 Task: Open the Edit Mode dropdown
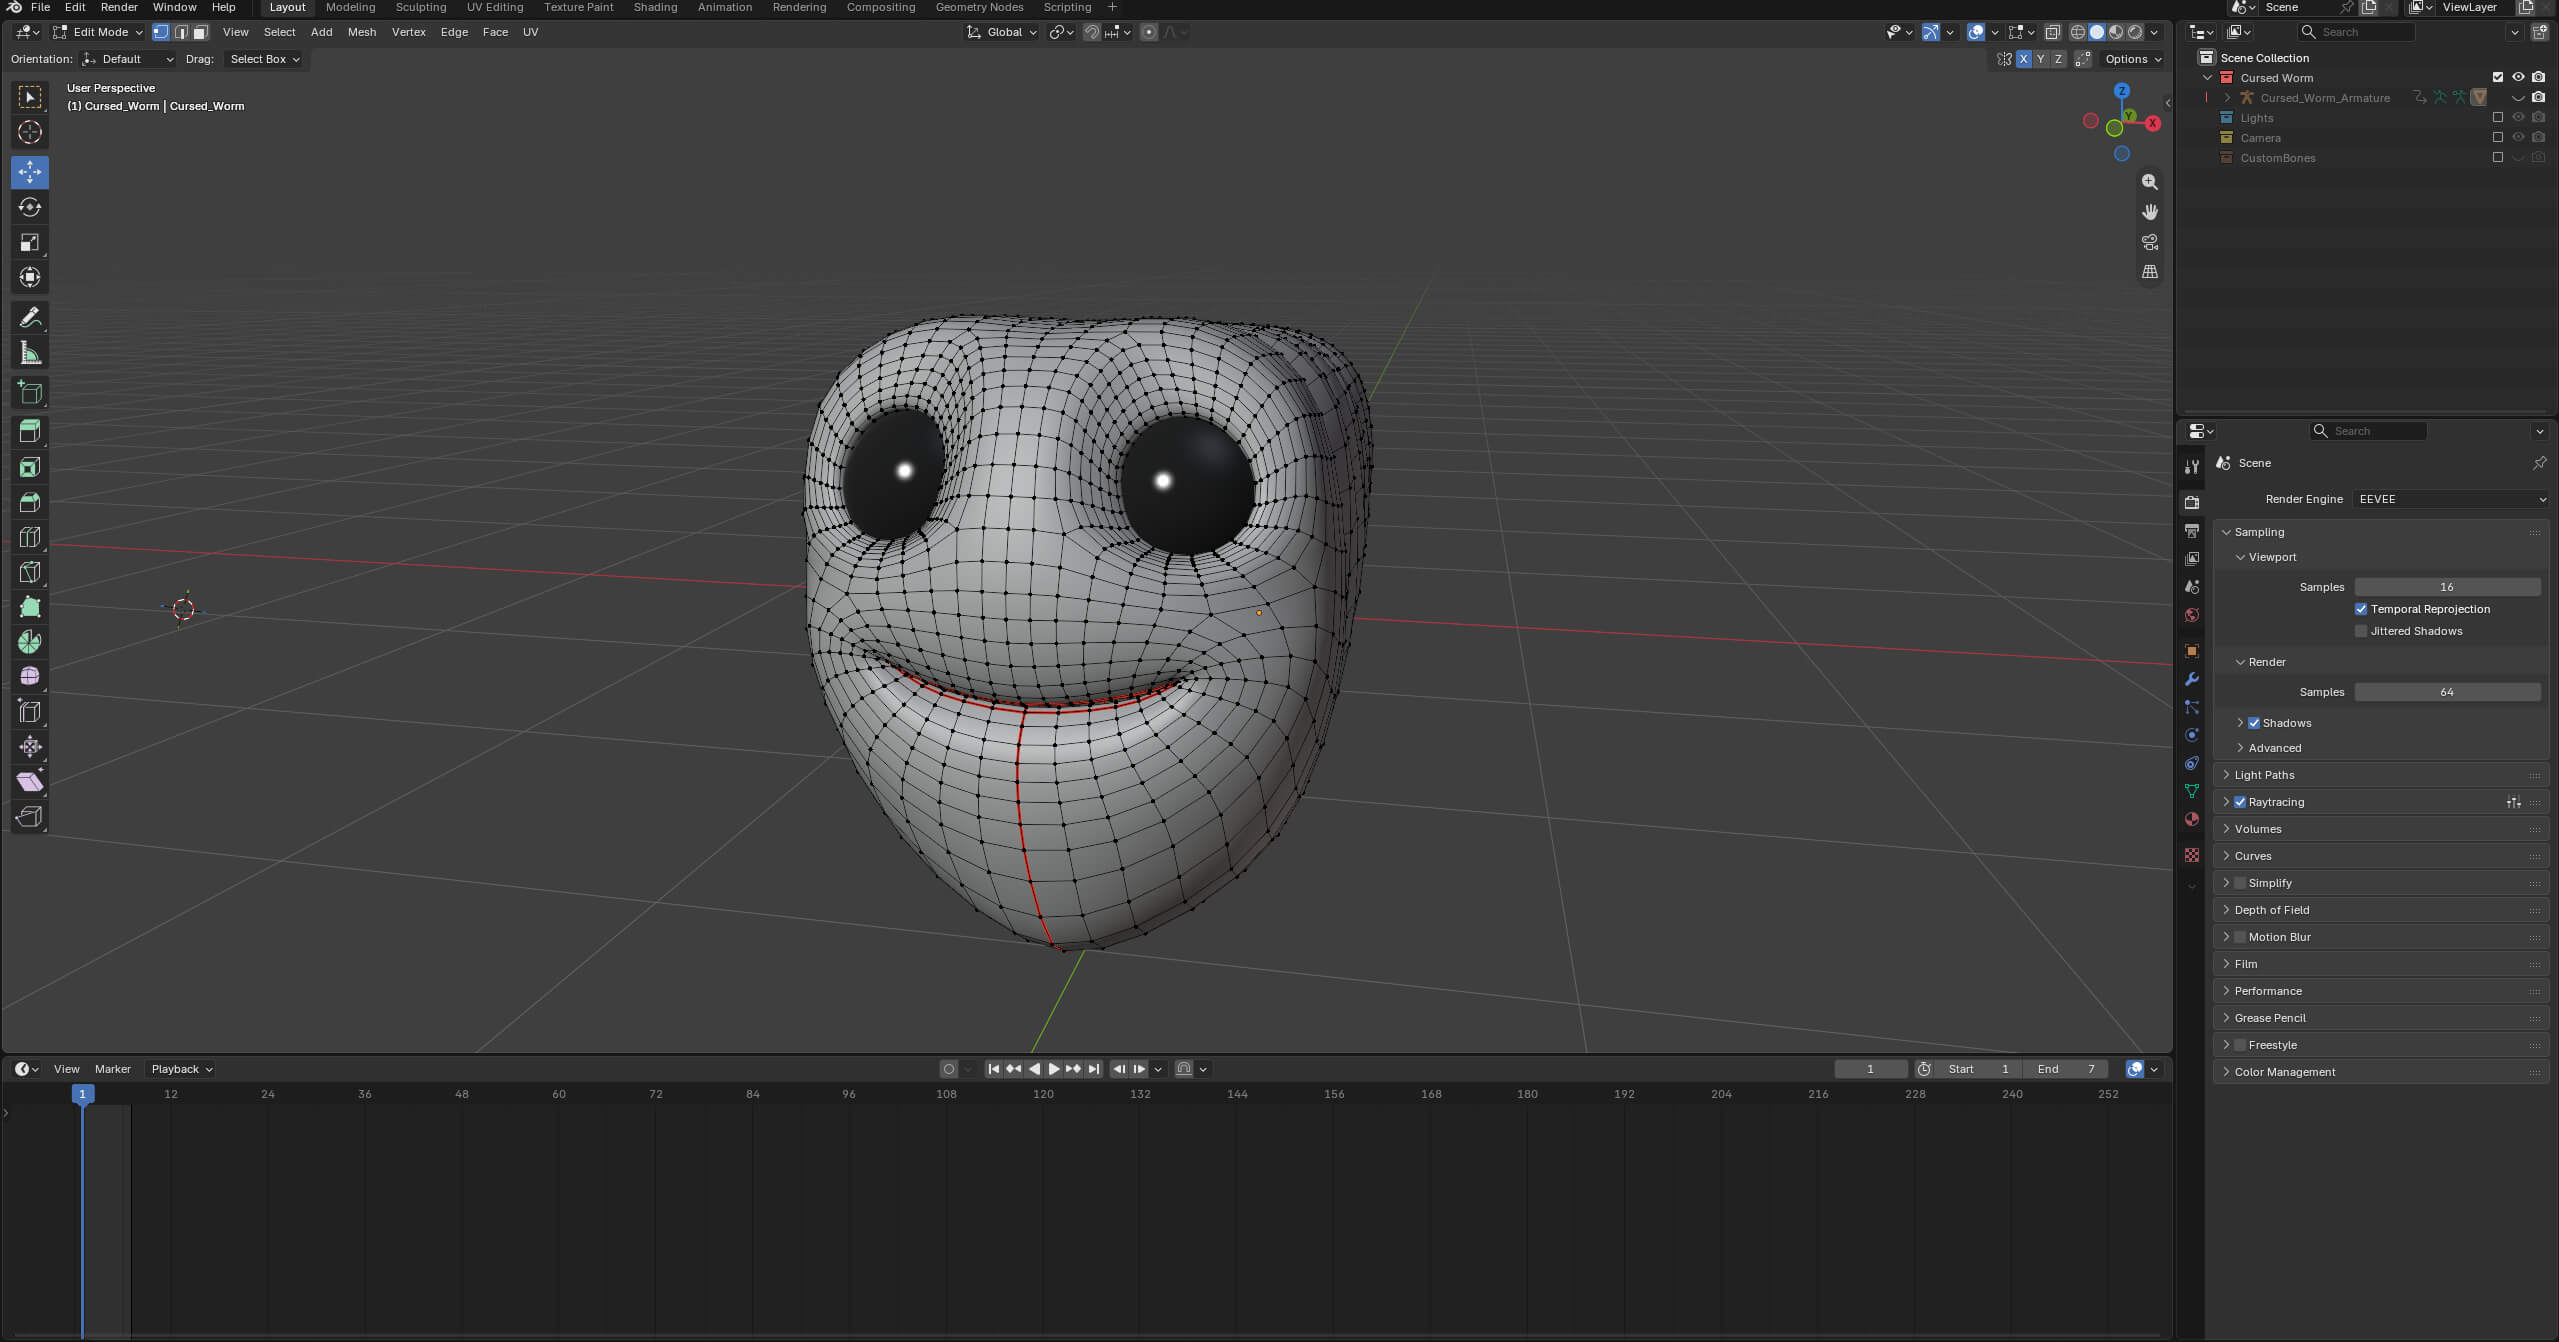[98, 32]
